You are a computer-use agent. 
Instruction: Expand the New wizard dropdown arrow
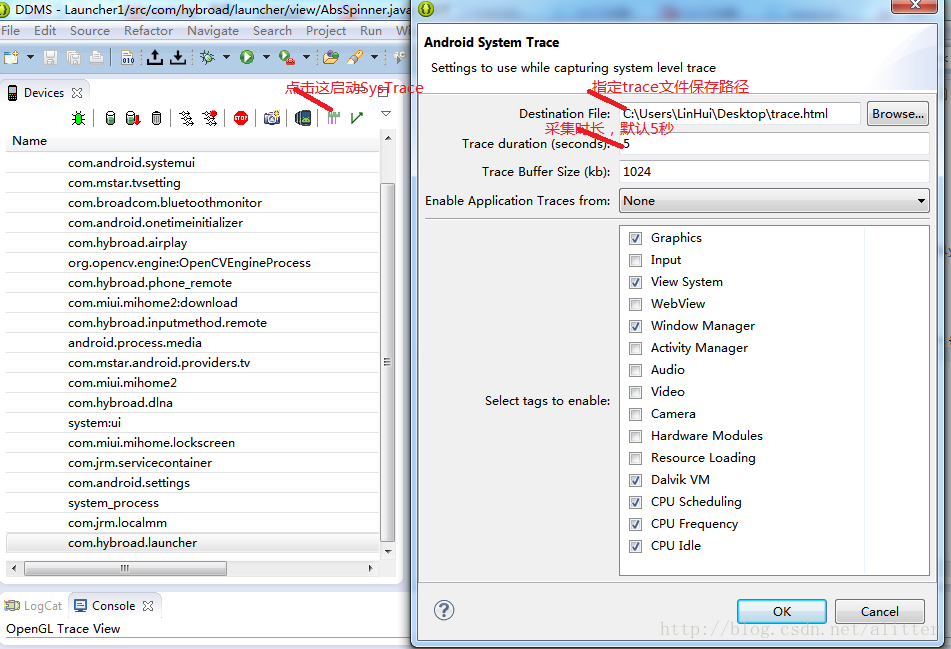point(30,58)
